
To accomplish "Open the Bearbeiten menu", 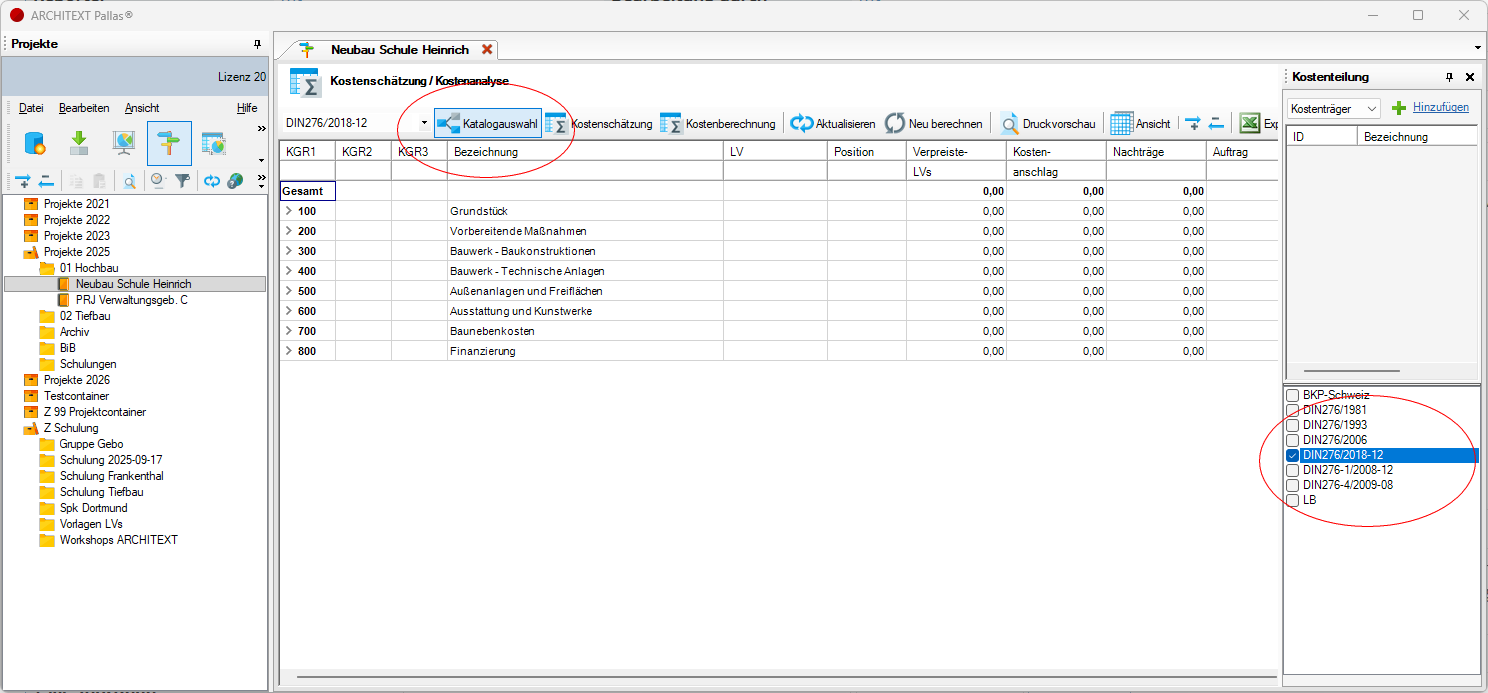I will 84,108.
